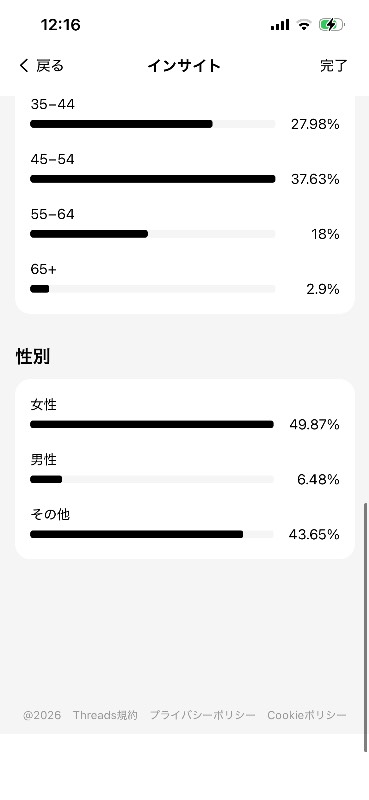Tap 完了 to finish
This screenshot has height=800, width=369.
[x=334, y=65]
